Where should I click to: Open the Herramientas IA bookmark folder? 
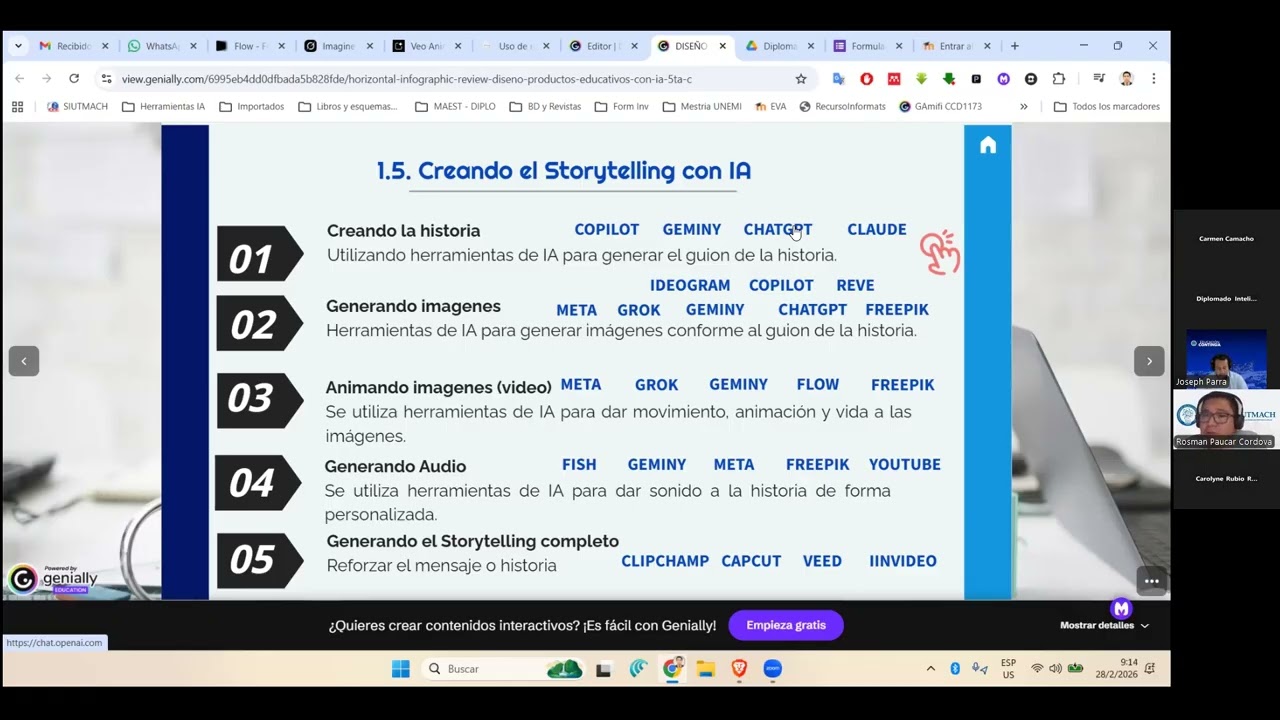coord(163,106)
